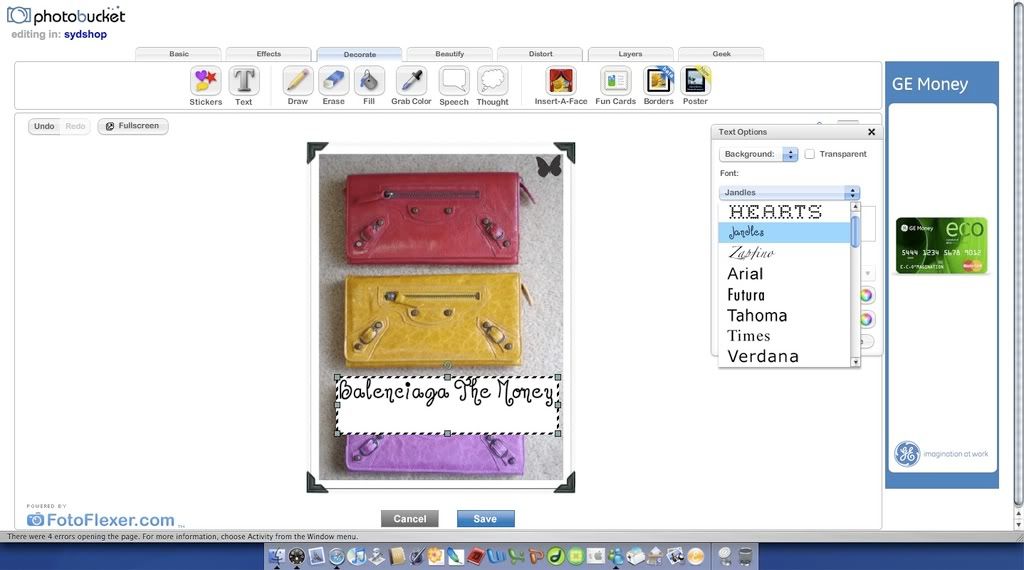Choose the Zapfino font
Viewport: 1024px width, 570px height.
784,253
